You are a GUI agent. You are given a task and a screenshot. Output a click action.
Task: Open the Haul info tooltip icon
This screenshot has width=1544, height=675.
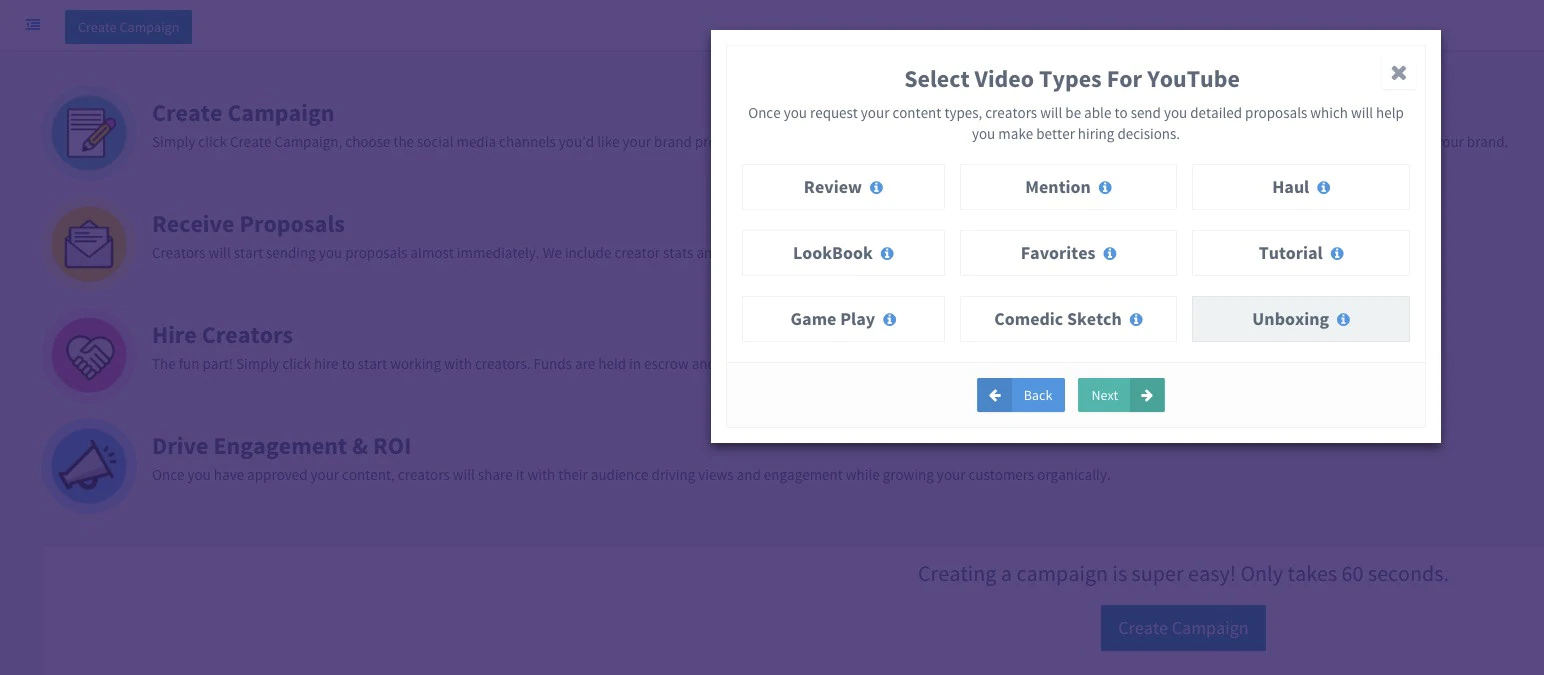[1323, 188]
